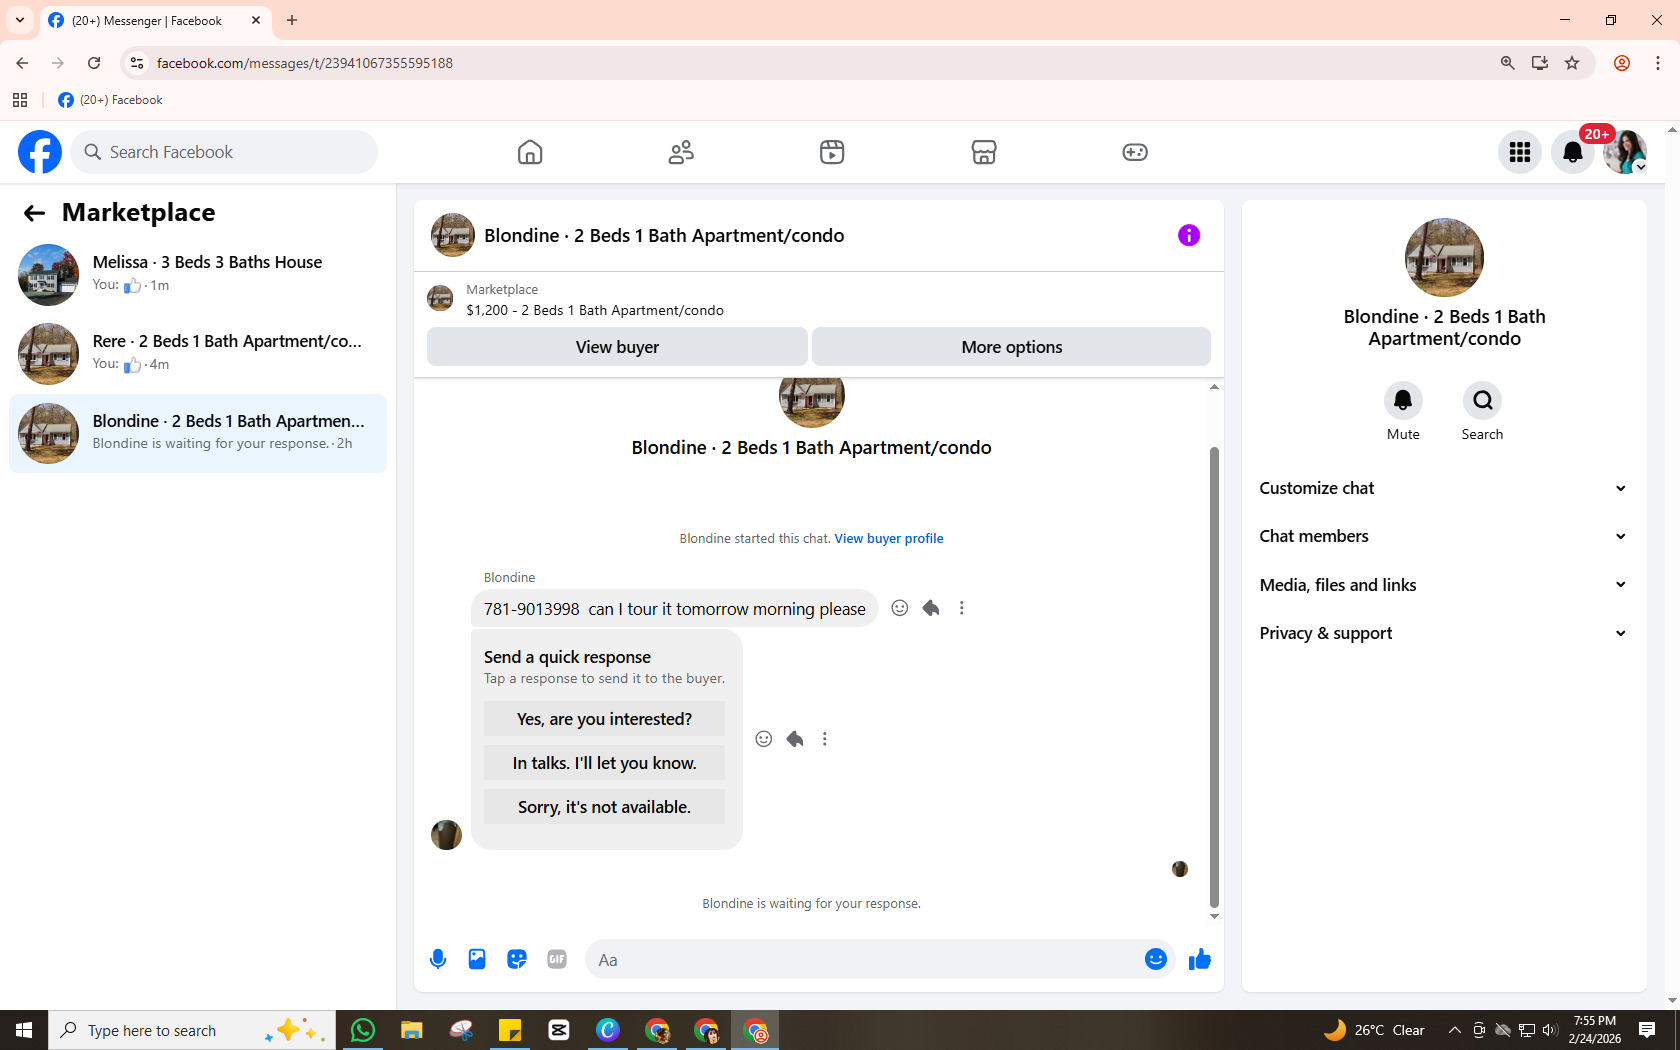The height and width of the screenshot is (1050, 1680).
Task: Open the Chrome tab search dropdown
Action: tap(20, 20)
